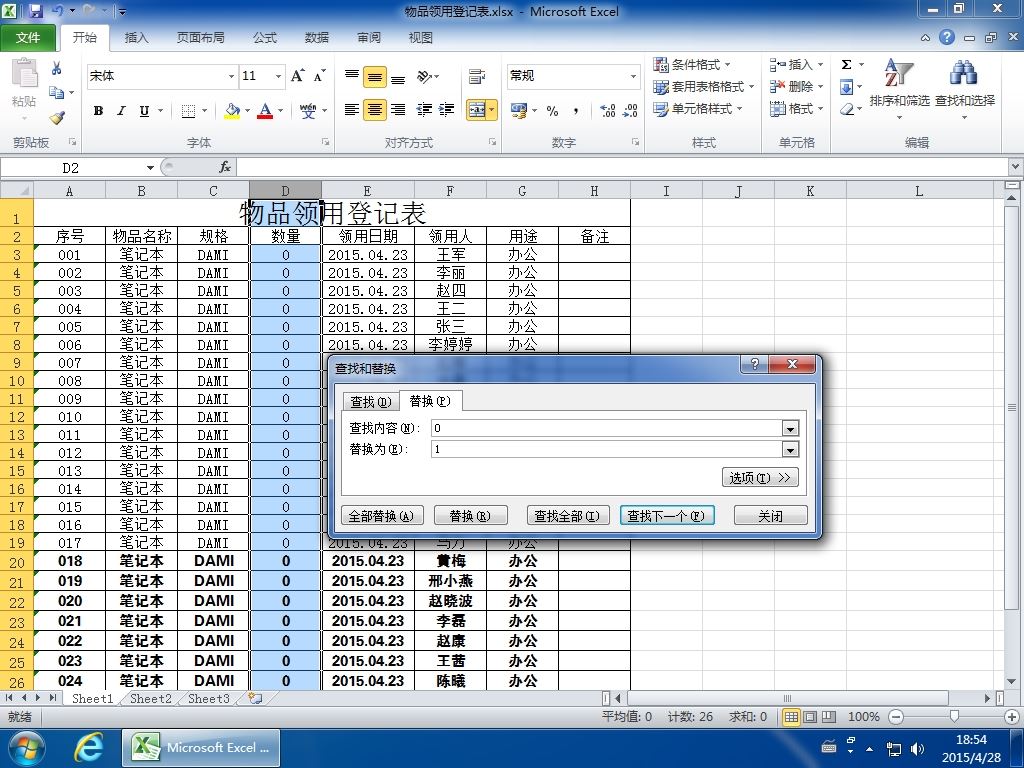Click Find Next (查找下一个) button
1024x768 pixels.
click(x=666, y=516)
